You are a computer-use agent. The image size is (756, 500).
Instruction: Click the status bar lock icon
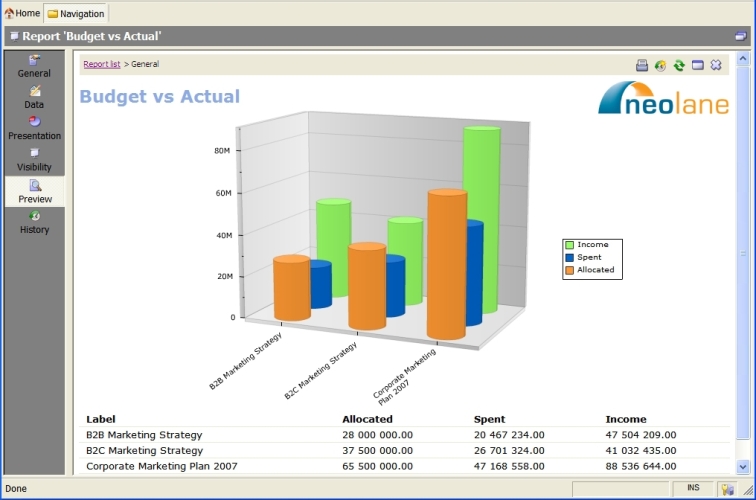(727, 489)
